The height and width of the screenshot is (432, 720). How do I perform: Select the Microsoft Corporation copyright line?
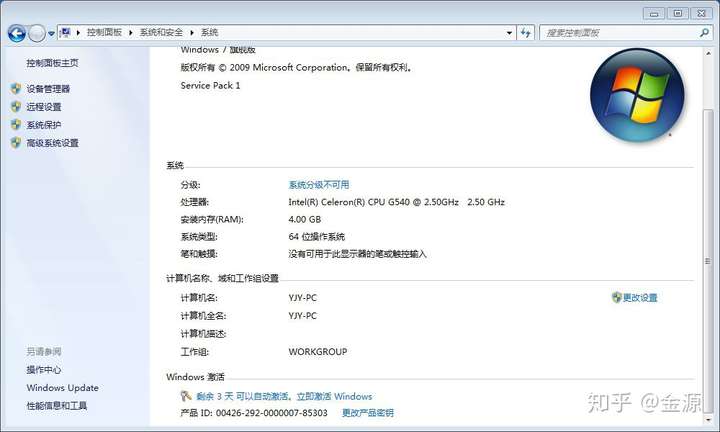[x=297, y=68]
